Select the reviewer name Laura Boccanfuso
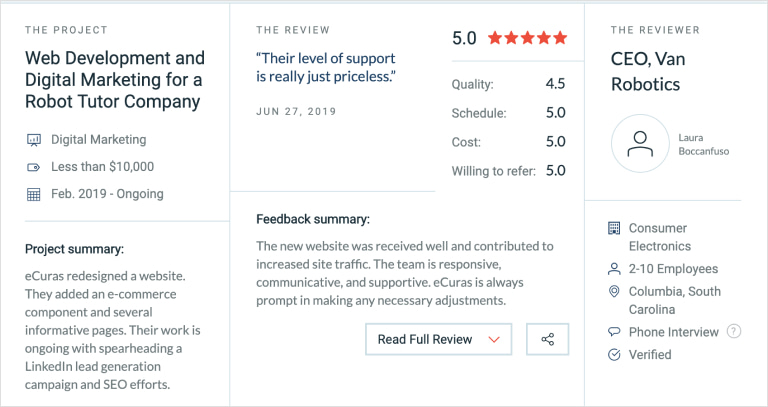The width and height of the screenshot is (768, 407). point(703,144)
